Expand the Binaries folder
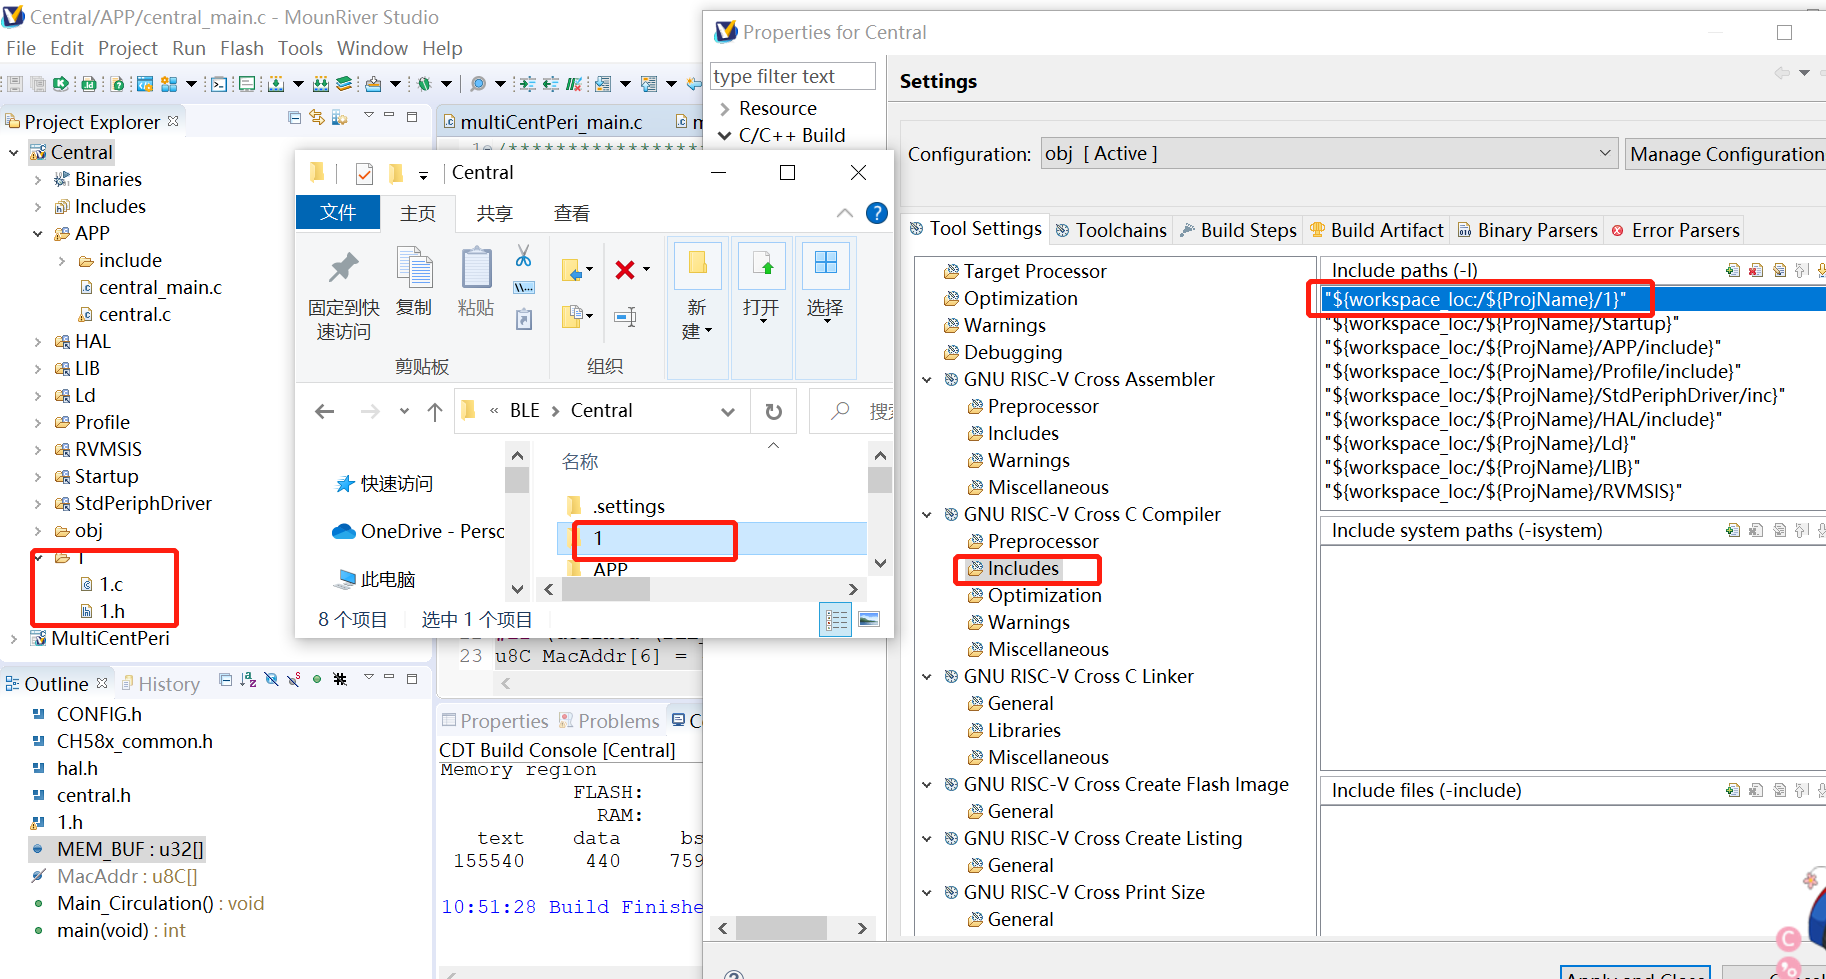Viewport: 1826px width, 979px height. tap(38, 179)
